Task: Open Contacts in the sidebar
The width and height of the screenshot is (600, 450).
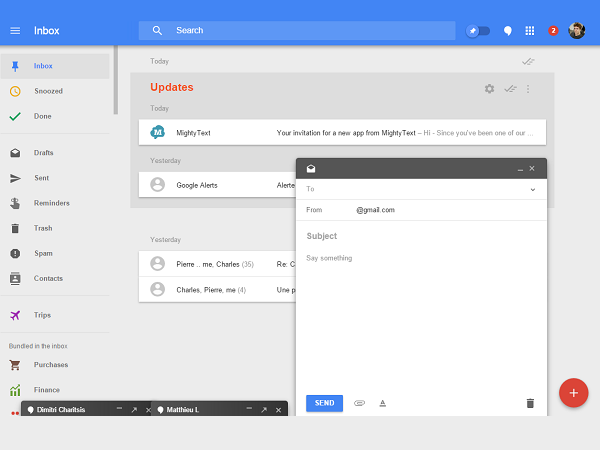Action: pos(55,279)
